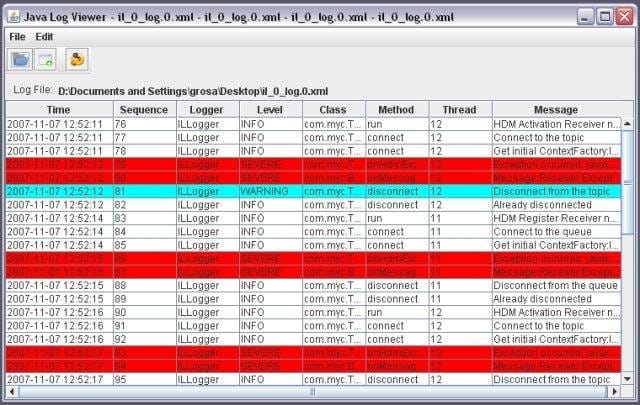Select sequence cell 82
640x405 pixels.
click(144, 205)
